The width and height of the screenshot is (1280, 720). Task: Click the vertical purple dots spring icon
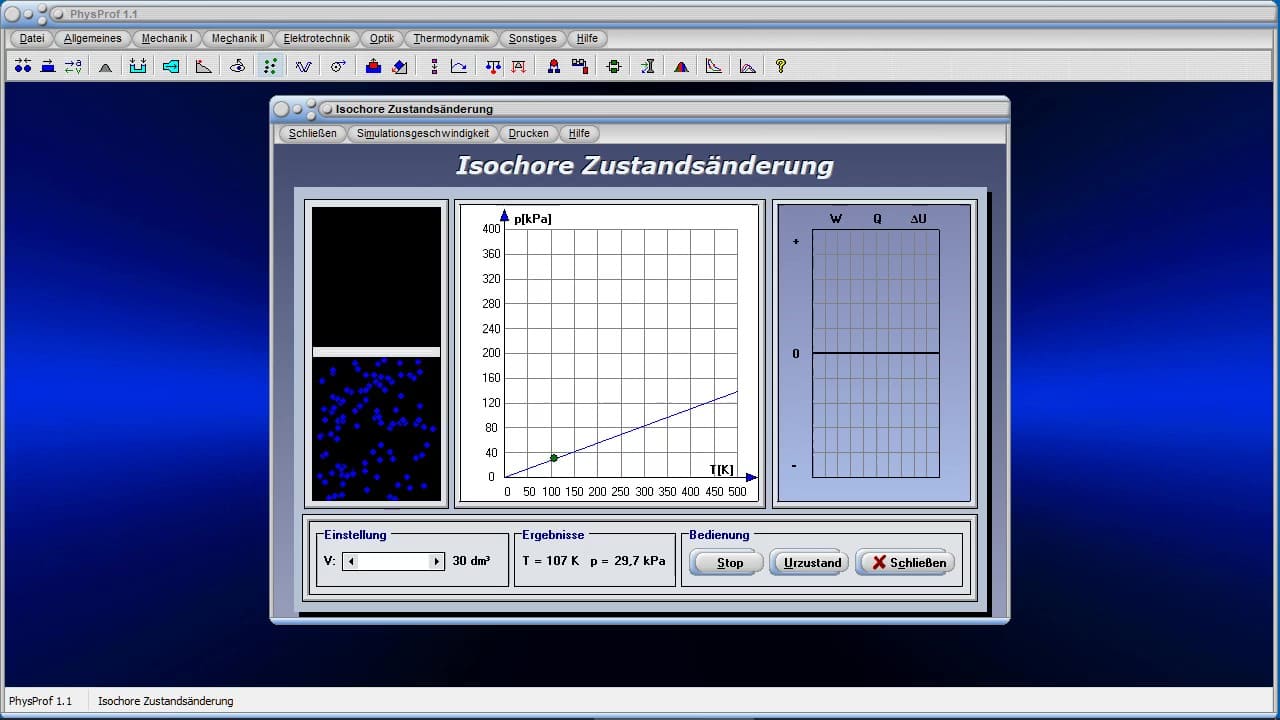(x=434, y=66)
